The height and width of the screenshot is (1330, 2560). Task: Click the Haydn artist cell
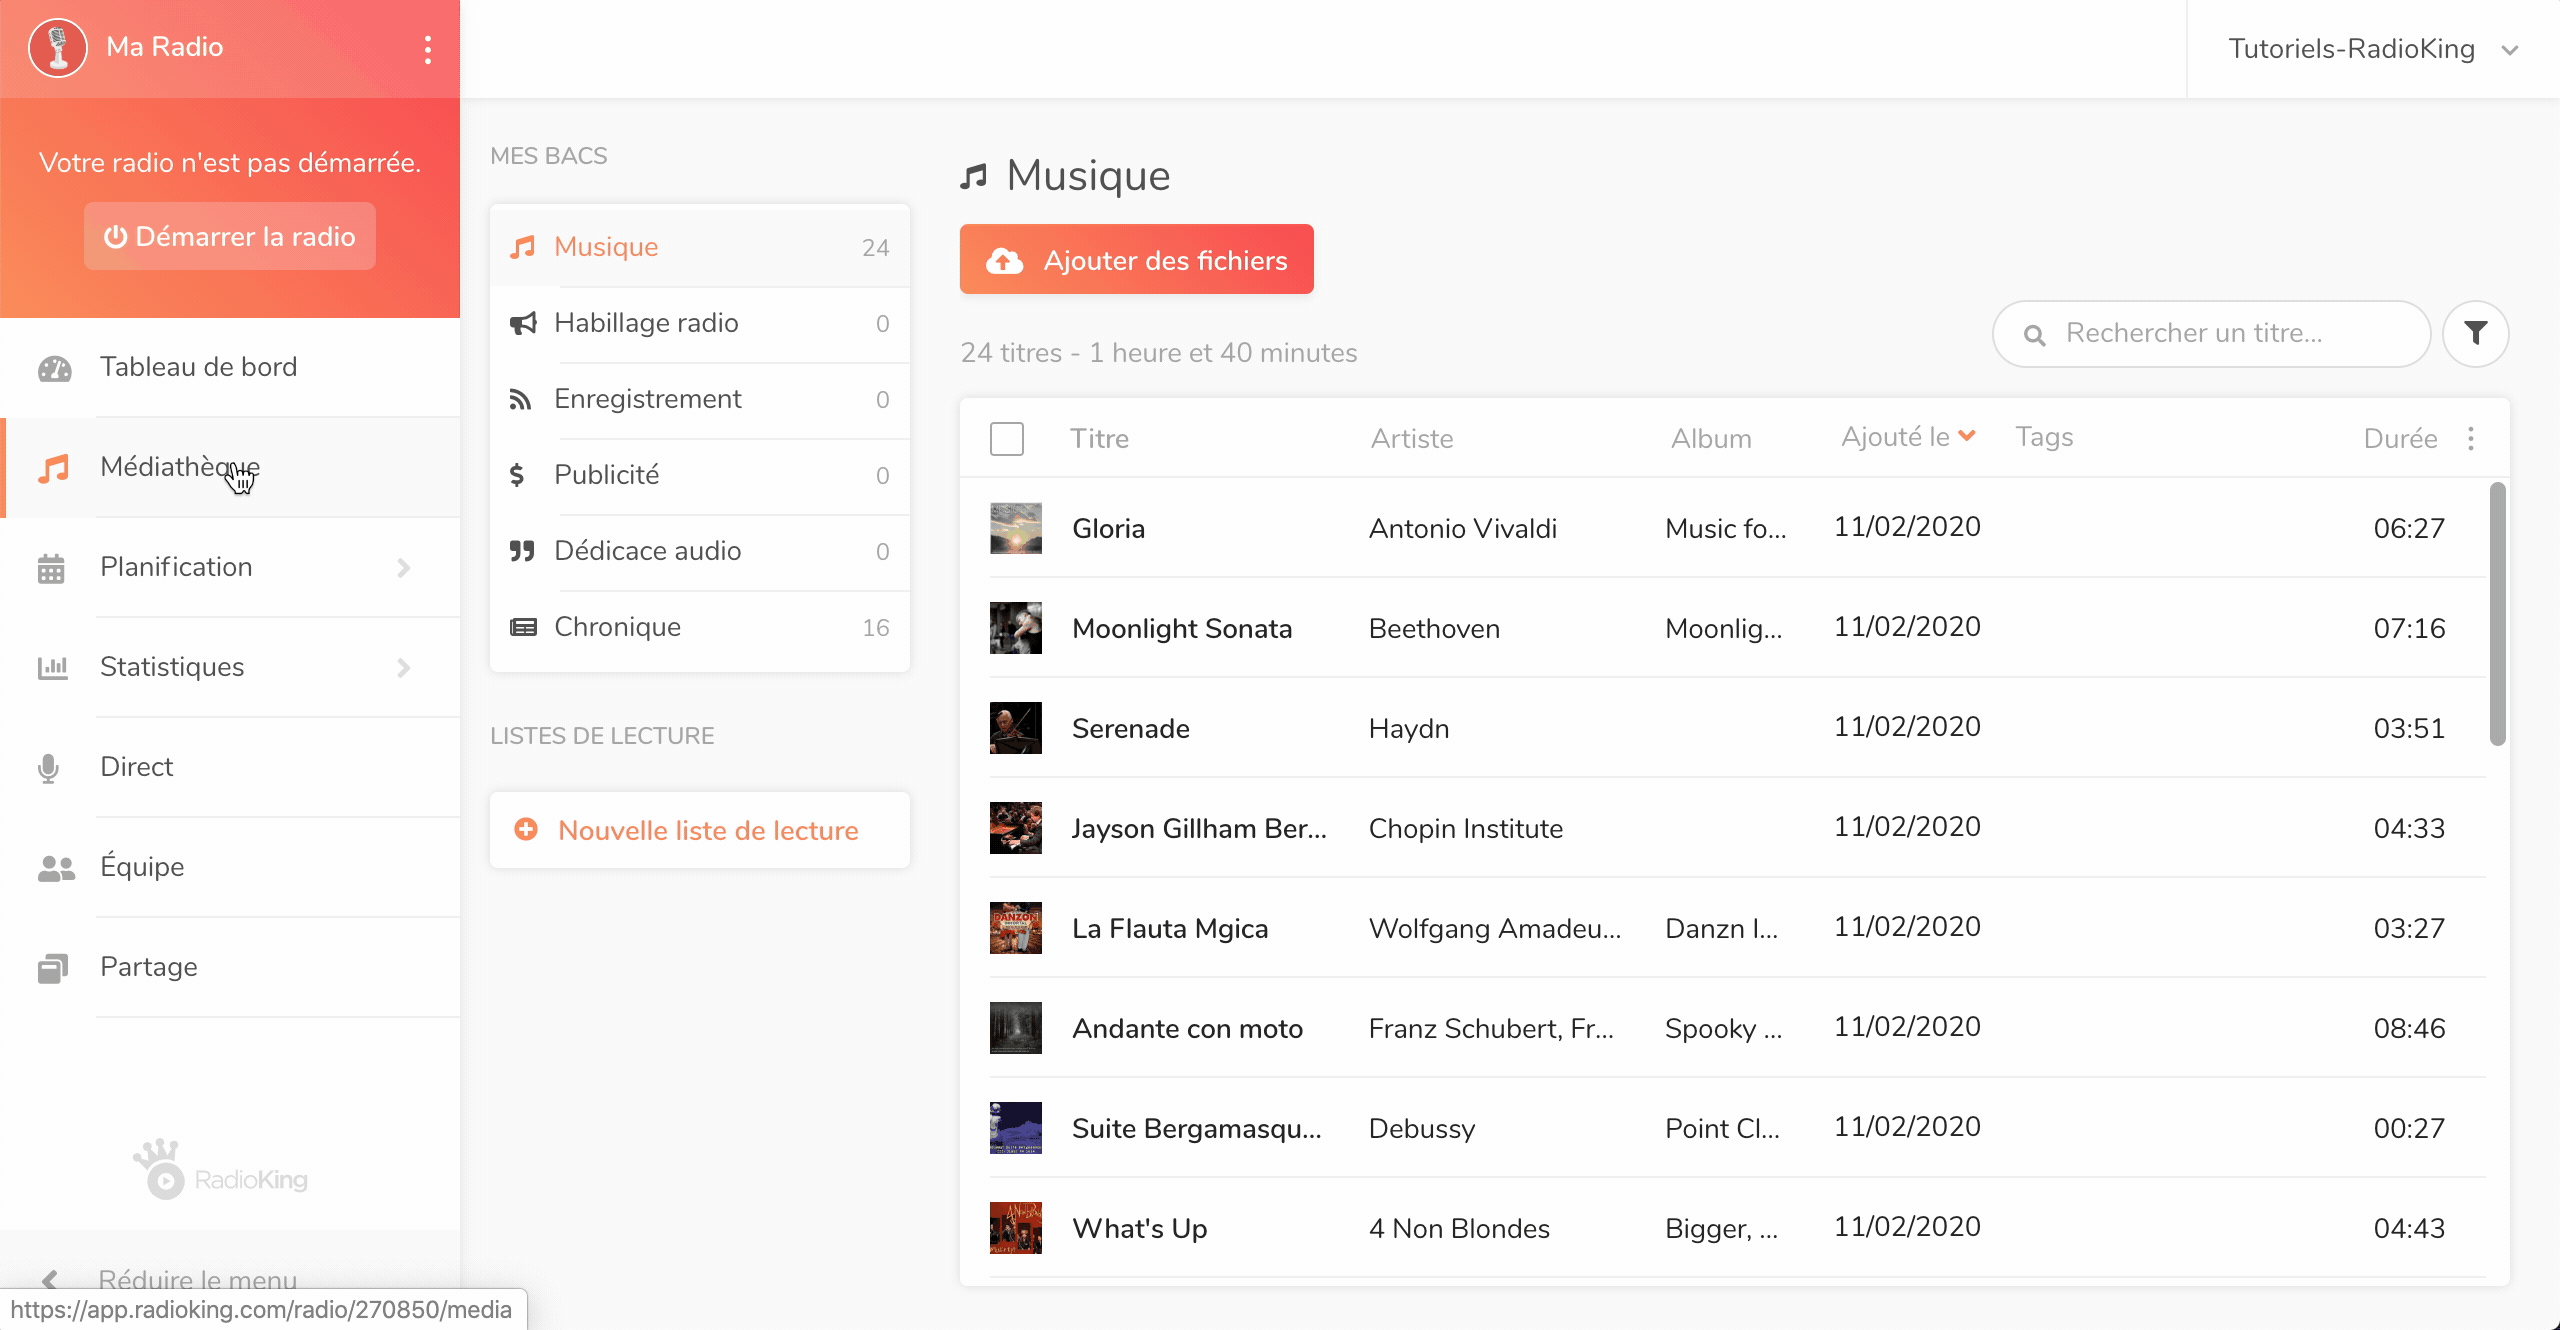coord(1409,729)
